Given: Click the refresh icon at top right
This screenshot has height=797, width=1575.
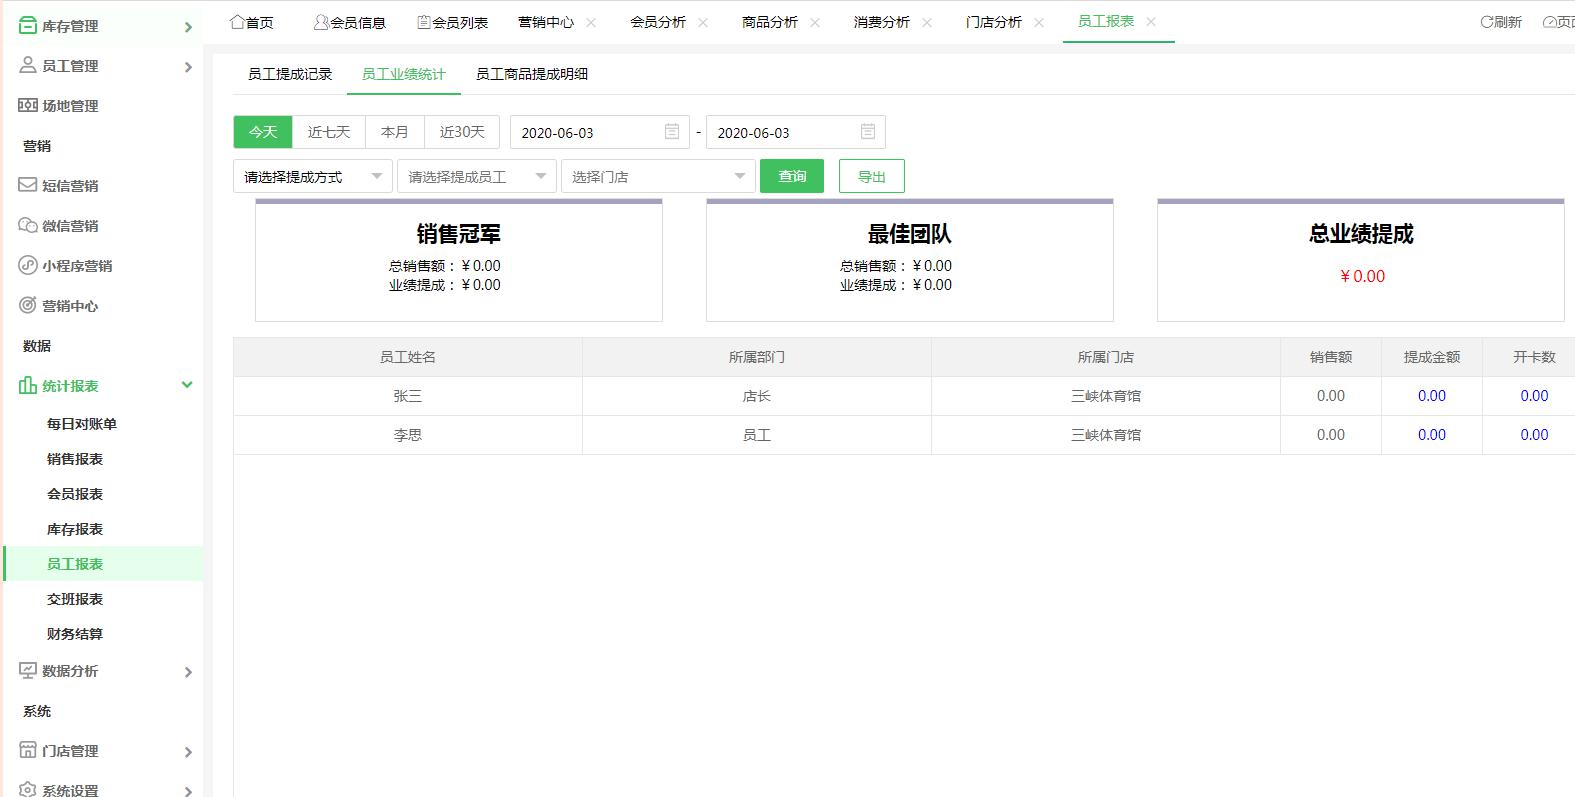Looking at the screenshot, I should point(1500,22).
